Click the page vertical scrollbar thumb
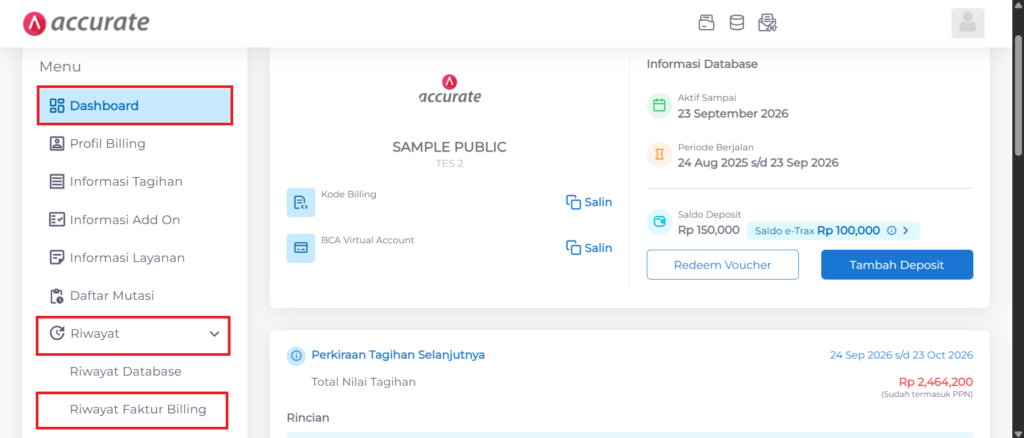The width and height of the screenshot is (1024, 438). tap(1017, 100)
